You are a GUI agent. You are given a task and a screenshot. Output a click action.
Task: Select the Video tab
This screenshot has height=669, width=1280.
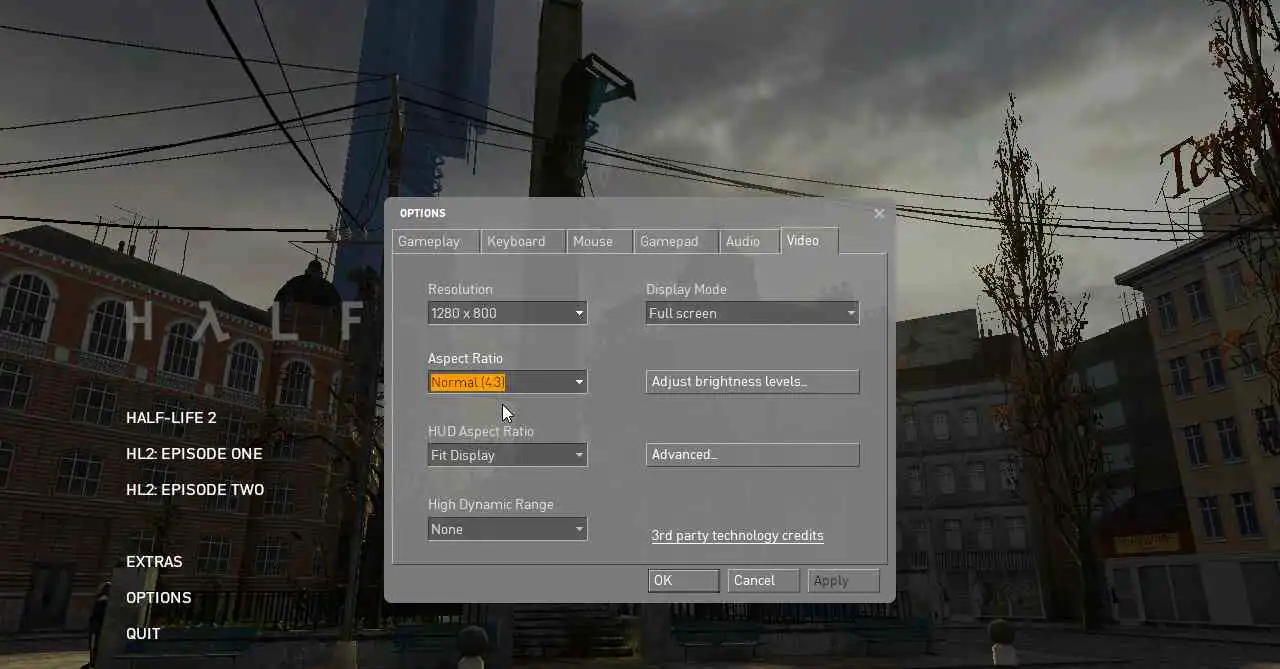(808, 240)
